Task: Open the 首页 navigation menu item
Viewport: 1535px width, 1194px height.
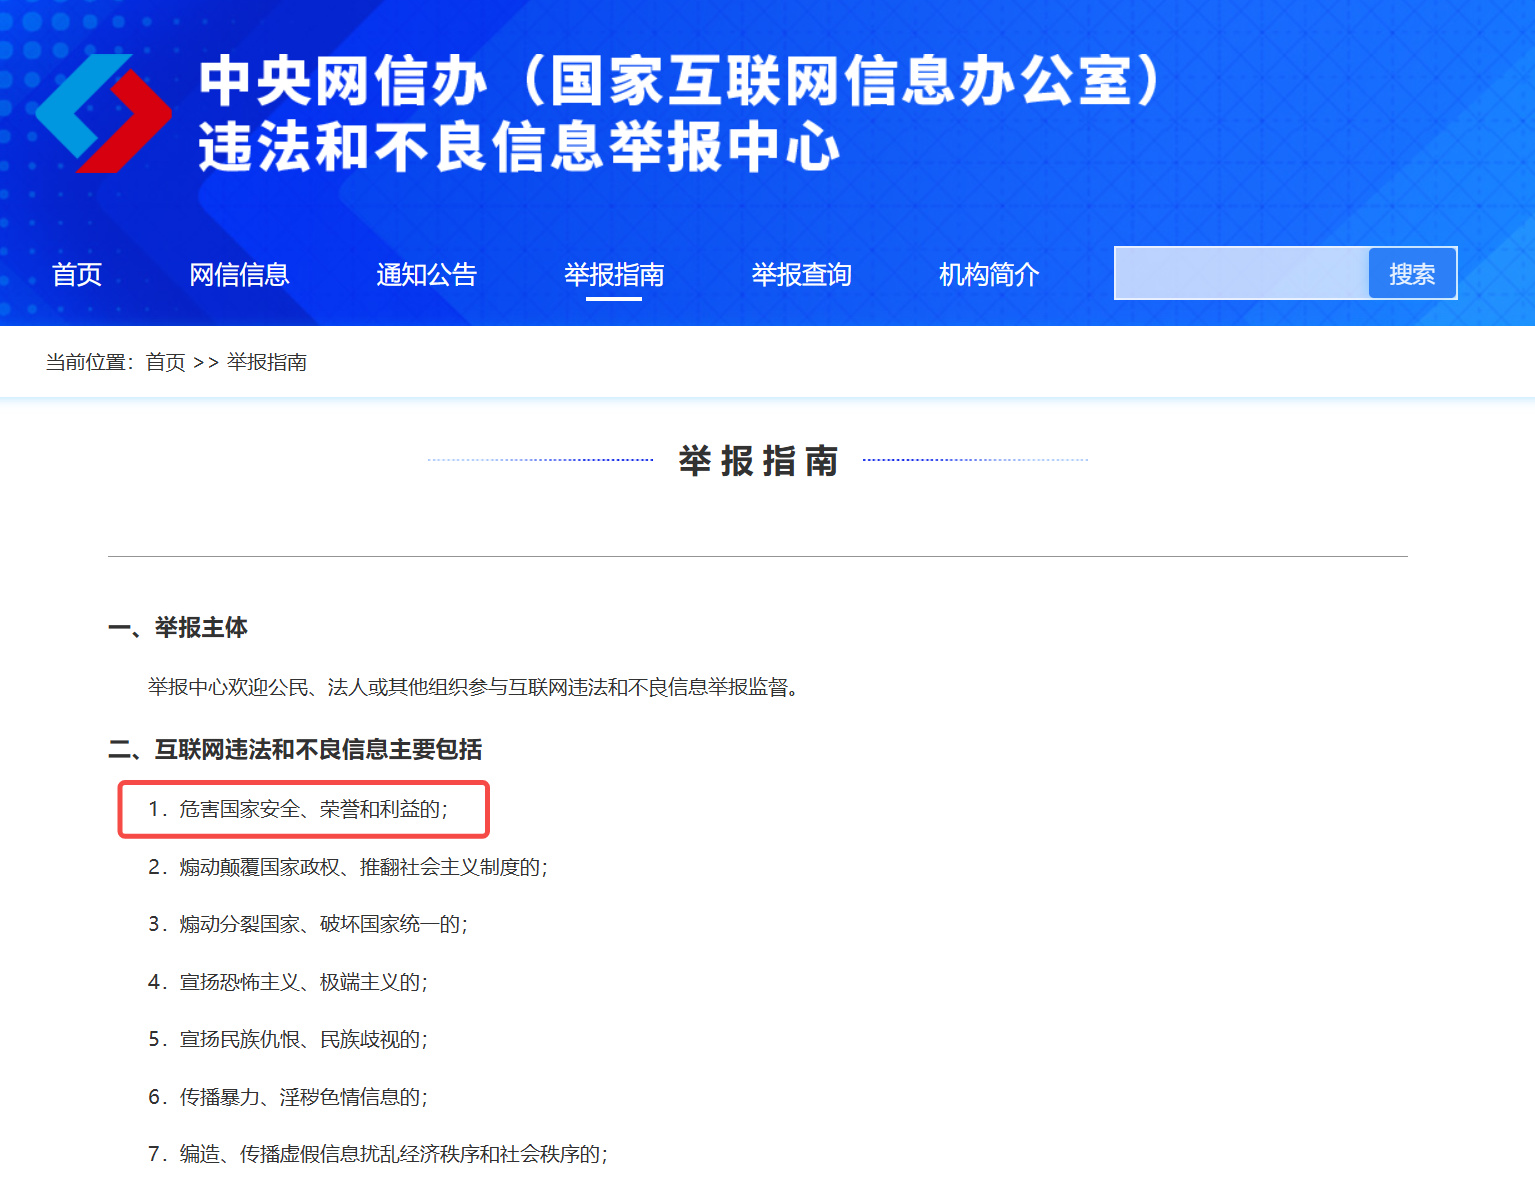Action: 77,274
